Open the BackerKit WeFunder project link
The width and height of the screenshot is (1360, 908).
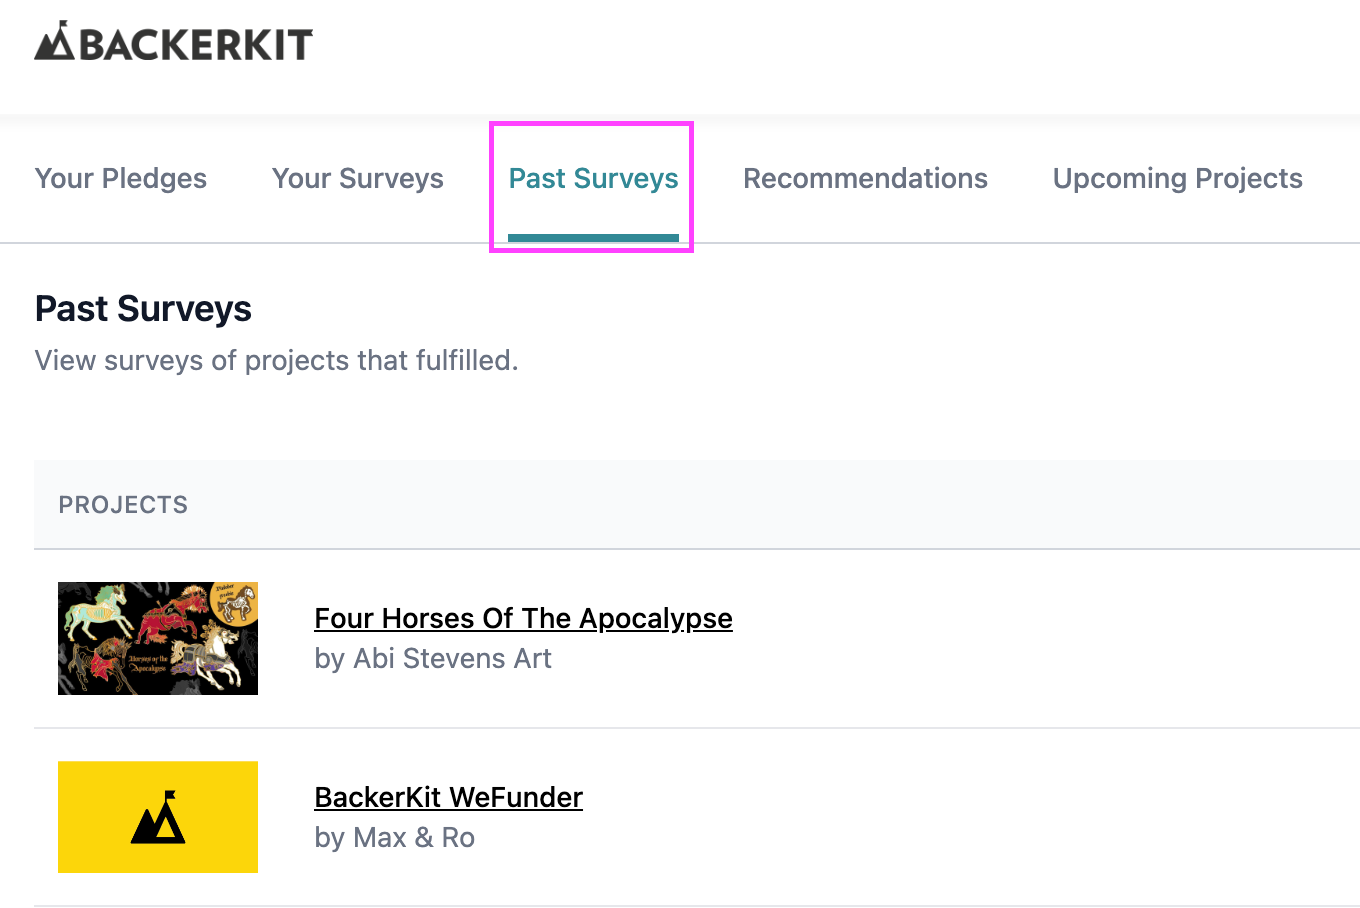448,797
